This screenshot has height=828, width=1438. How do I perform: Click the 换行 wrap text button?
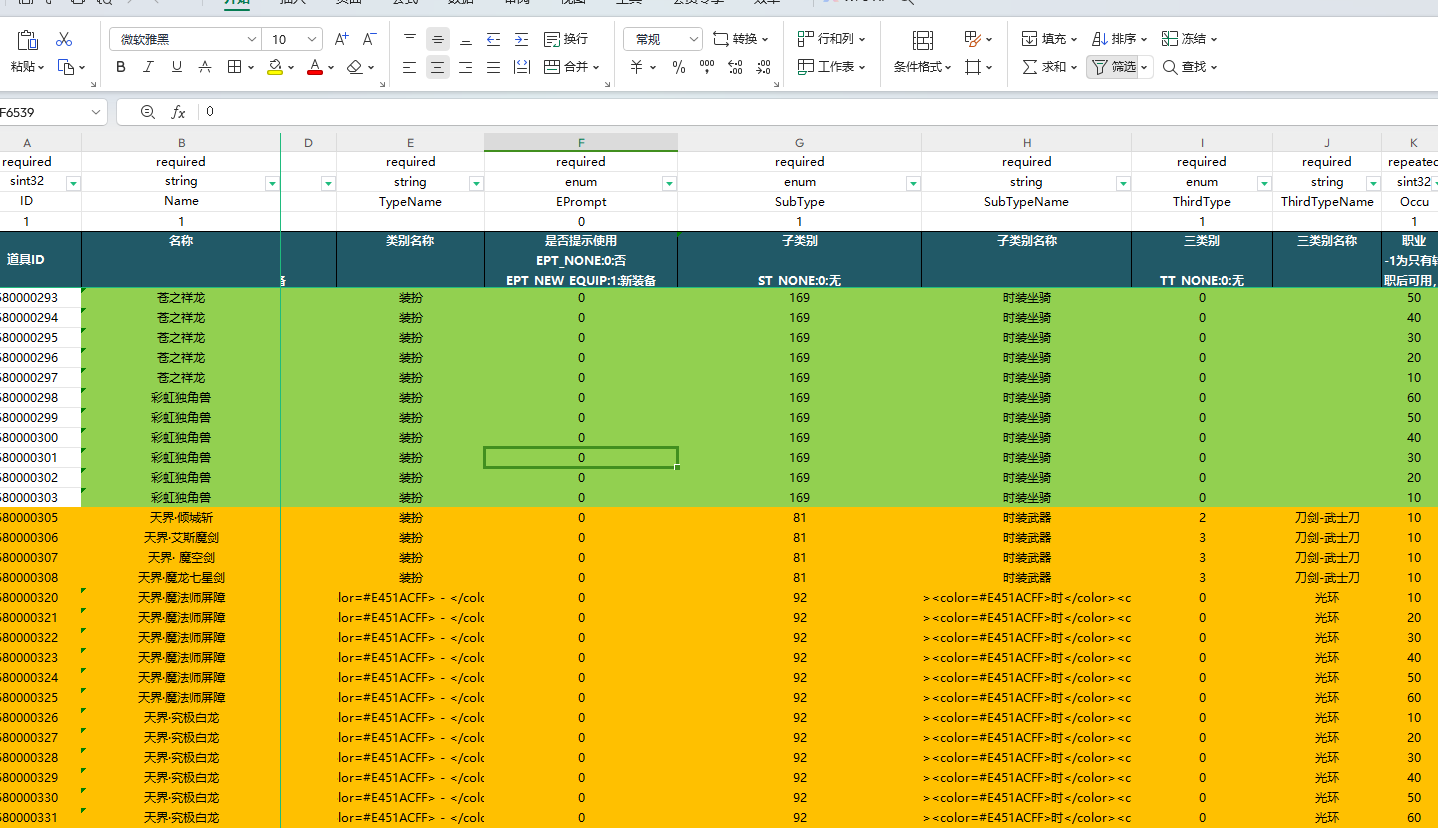[566, 39]
